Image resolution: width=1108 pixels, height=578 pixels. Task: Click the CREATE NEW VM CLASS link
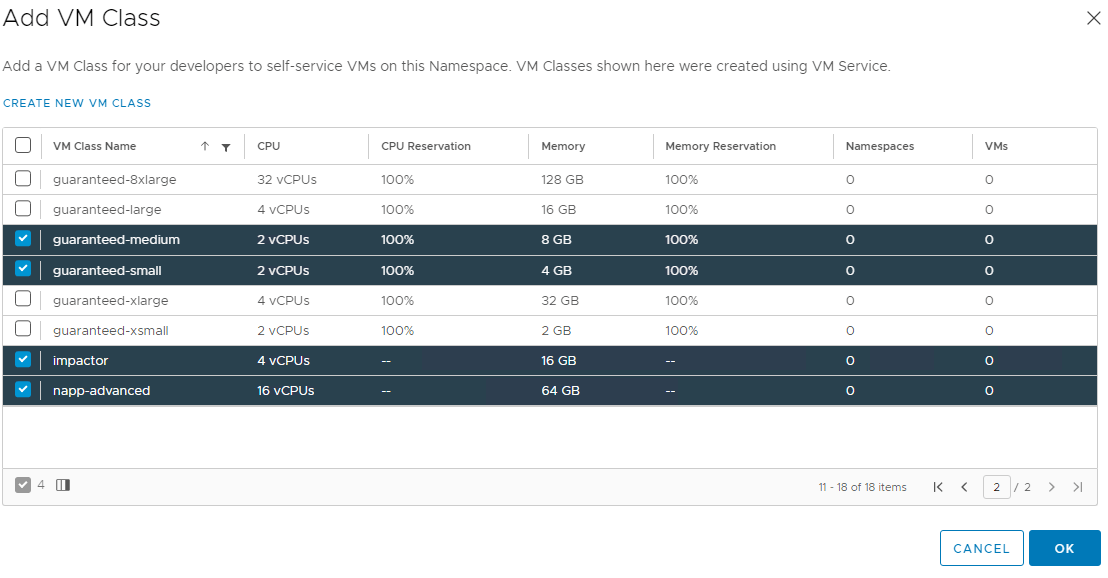(77, 103)
